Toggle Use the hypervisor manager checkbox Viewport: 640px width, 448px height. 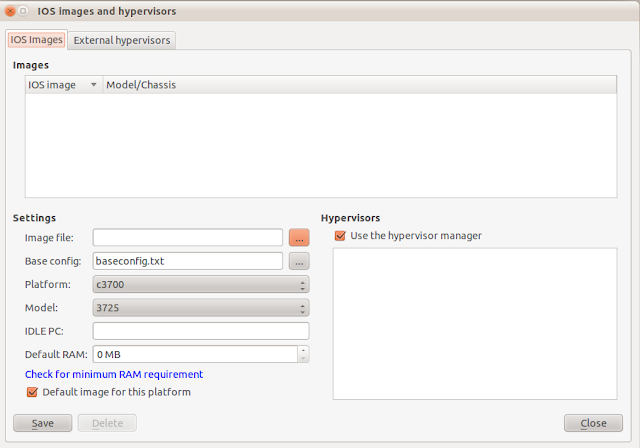click(340, 235)
